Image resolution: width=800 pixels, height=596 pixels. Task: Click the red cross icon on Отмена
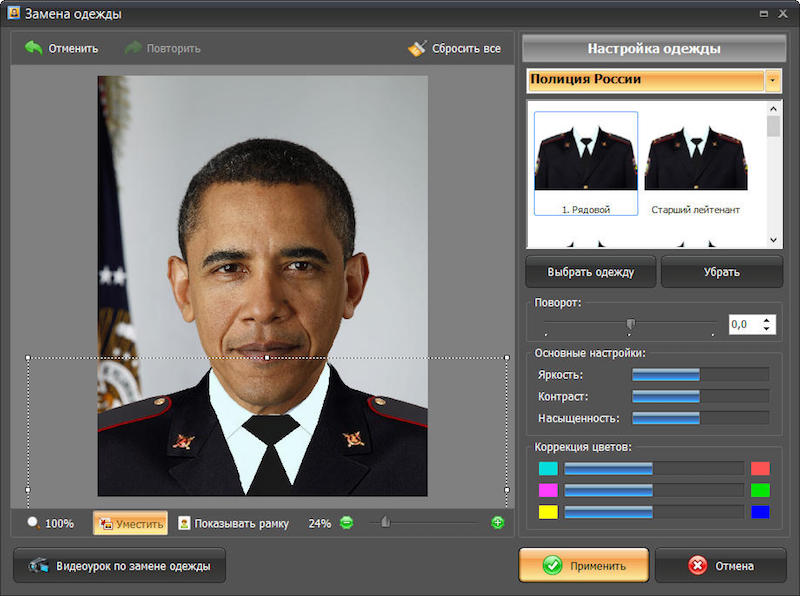(697, 565)
